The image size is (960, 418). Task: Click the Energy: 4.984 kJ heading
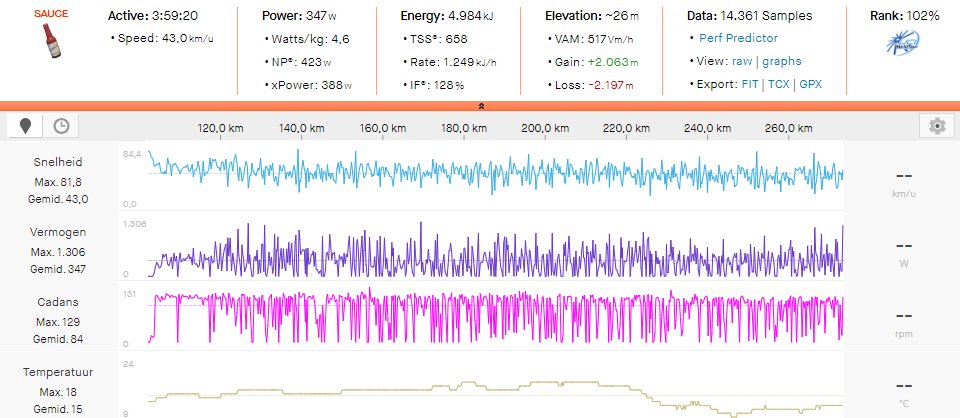(x=447, y=16)
